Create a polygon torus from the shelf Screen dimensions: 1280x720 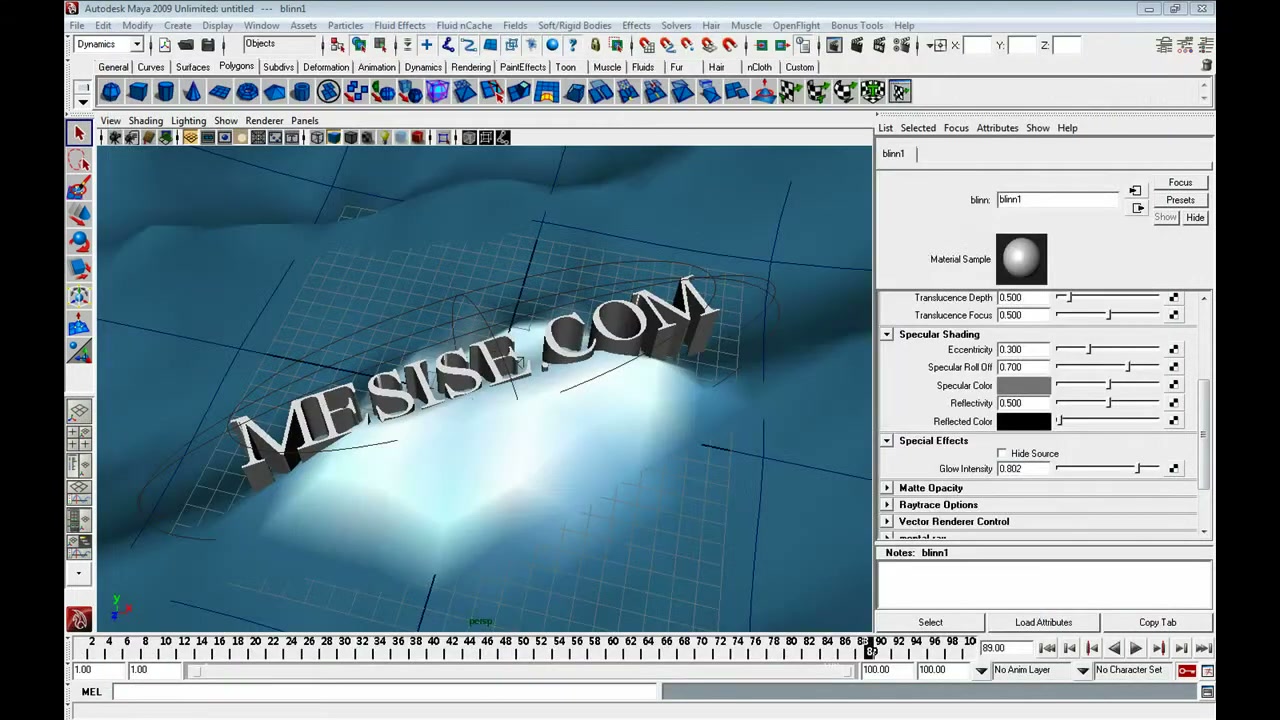(x=247, y=92)
